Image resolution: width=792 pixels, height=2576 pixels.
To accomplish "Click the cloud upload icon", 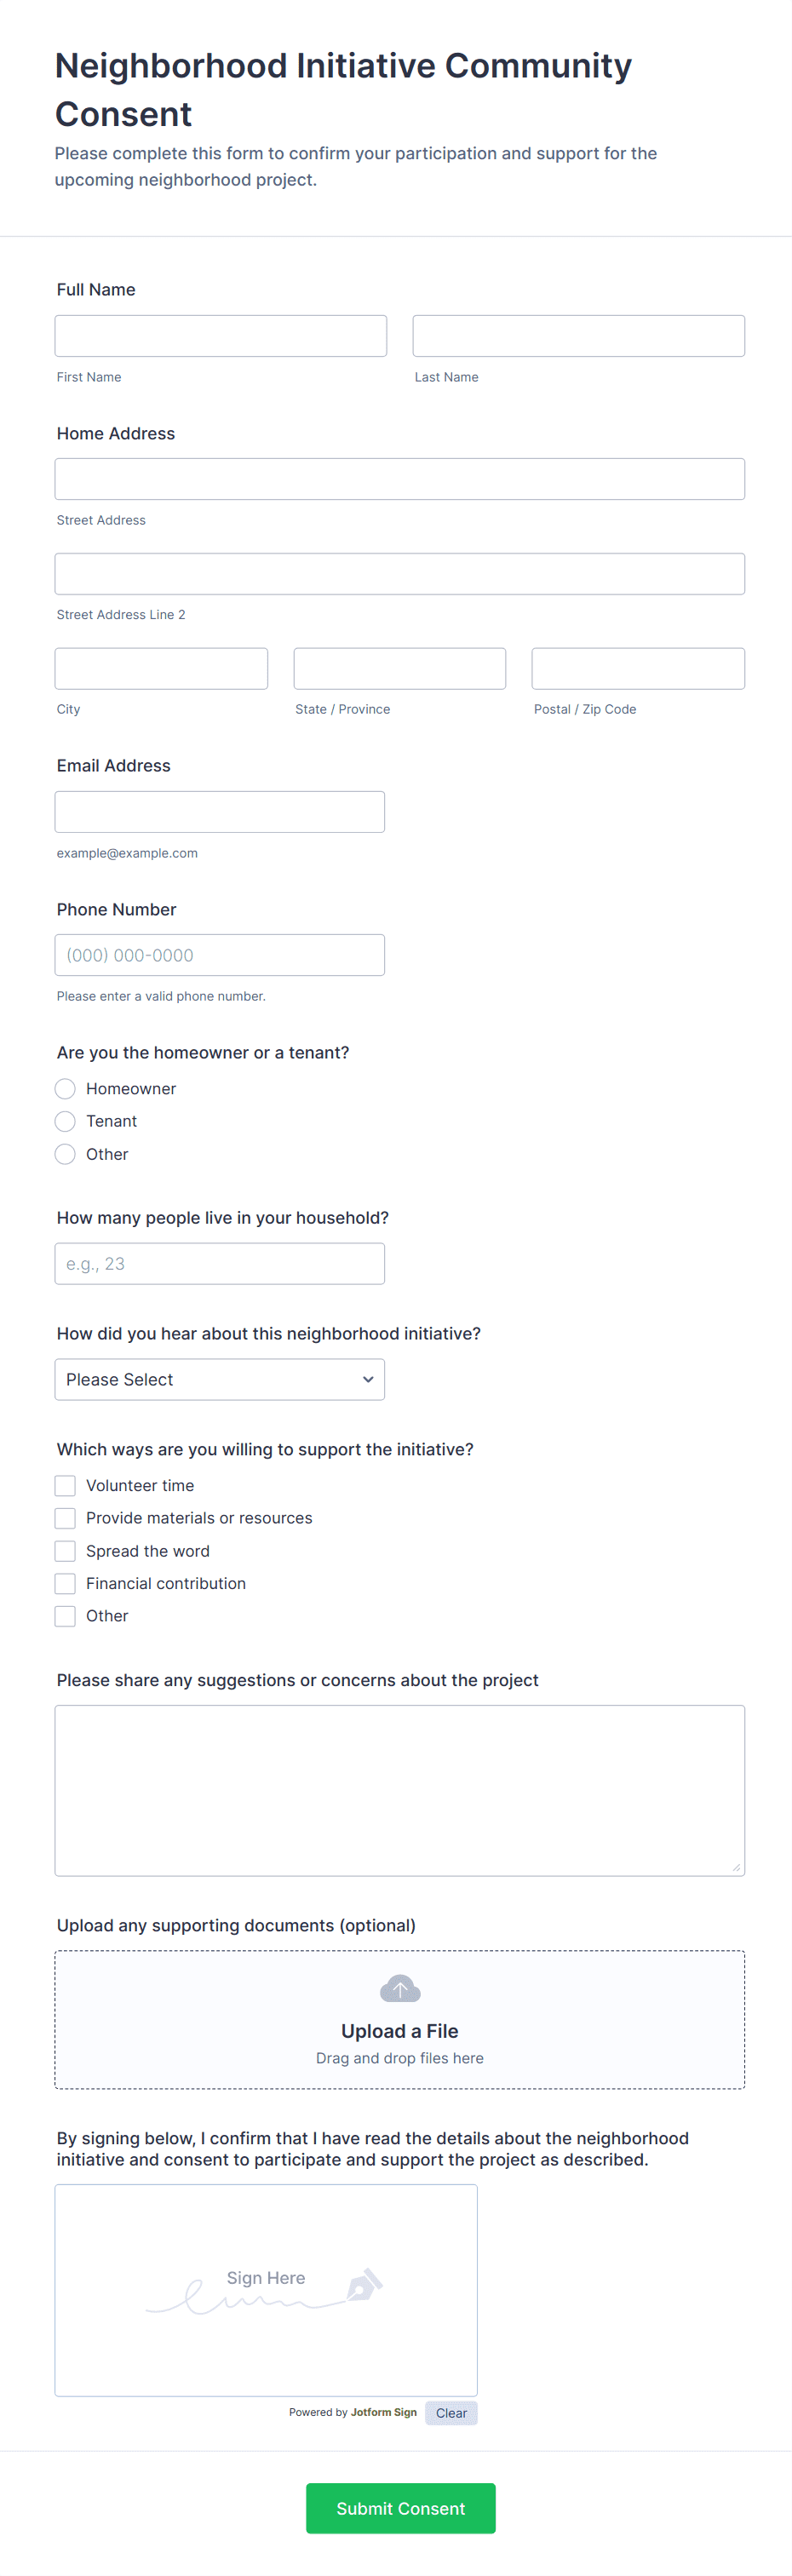I will (400, 1988).
